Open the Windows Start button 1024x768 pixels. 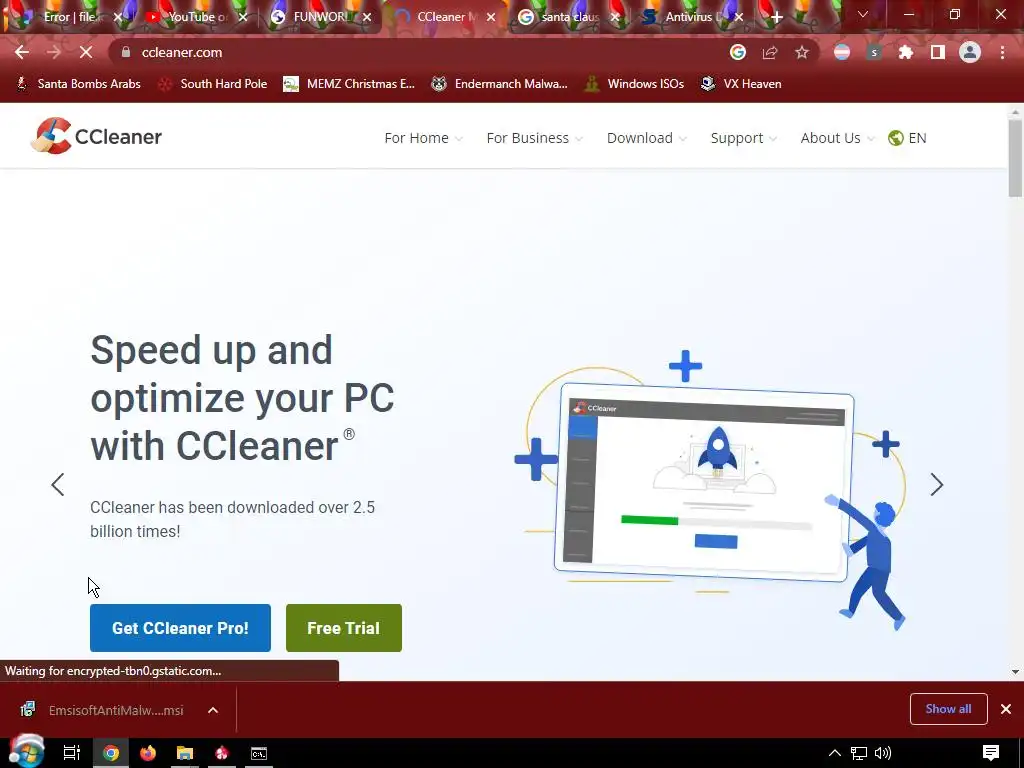(x=26, y=751)
